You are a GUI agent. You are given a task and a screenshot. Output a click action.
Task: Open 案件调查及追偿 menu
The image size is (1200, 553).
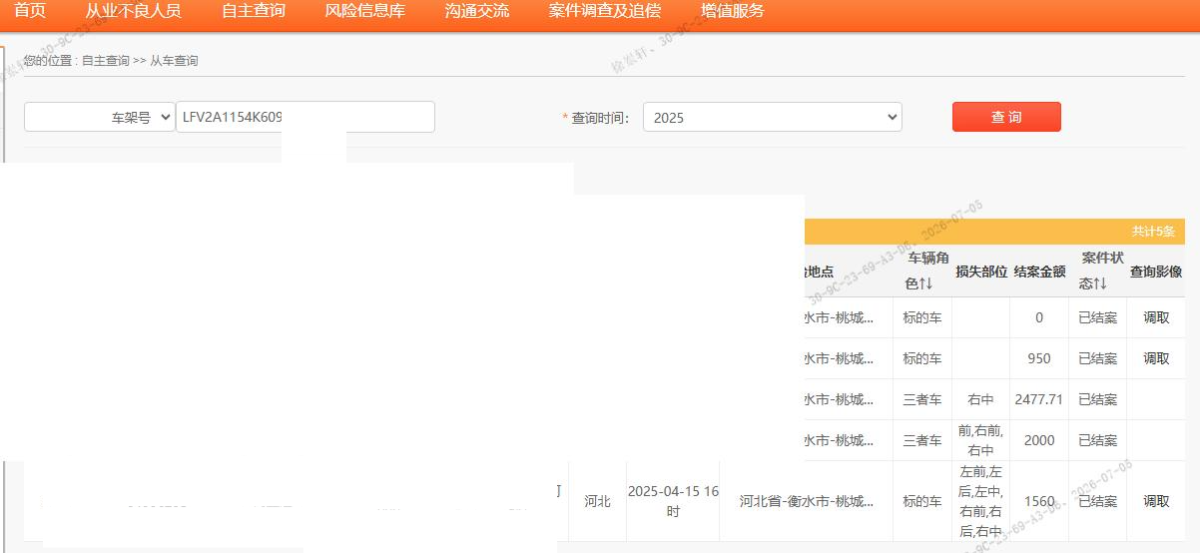[605, 12]
